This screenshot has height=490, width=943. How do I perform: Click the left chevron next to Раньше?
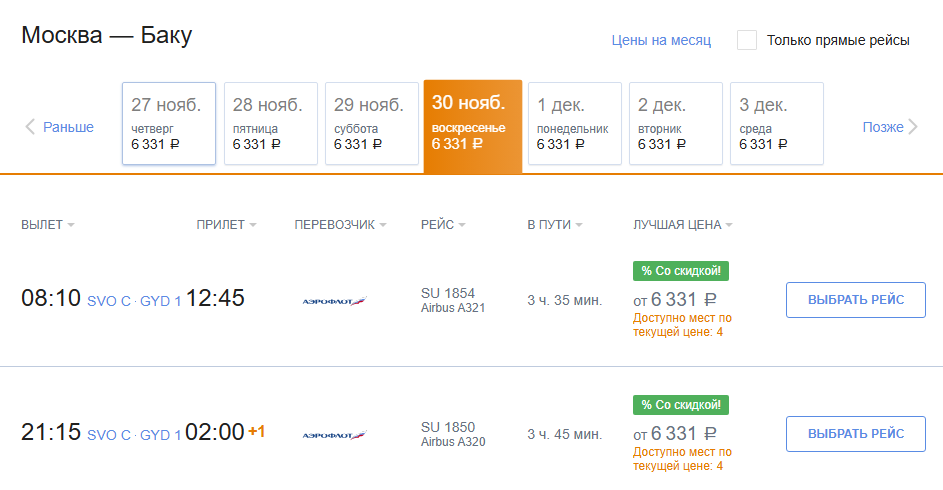(x=29, y=127)
